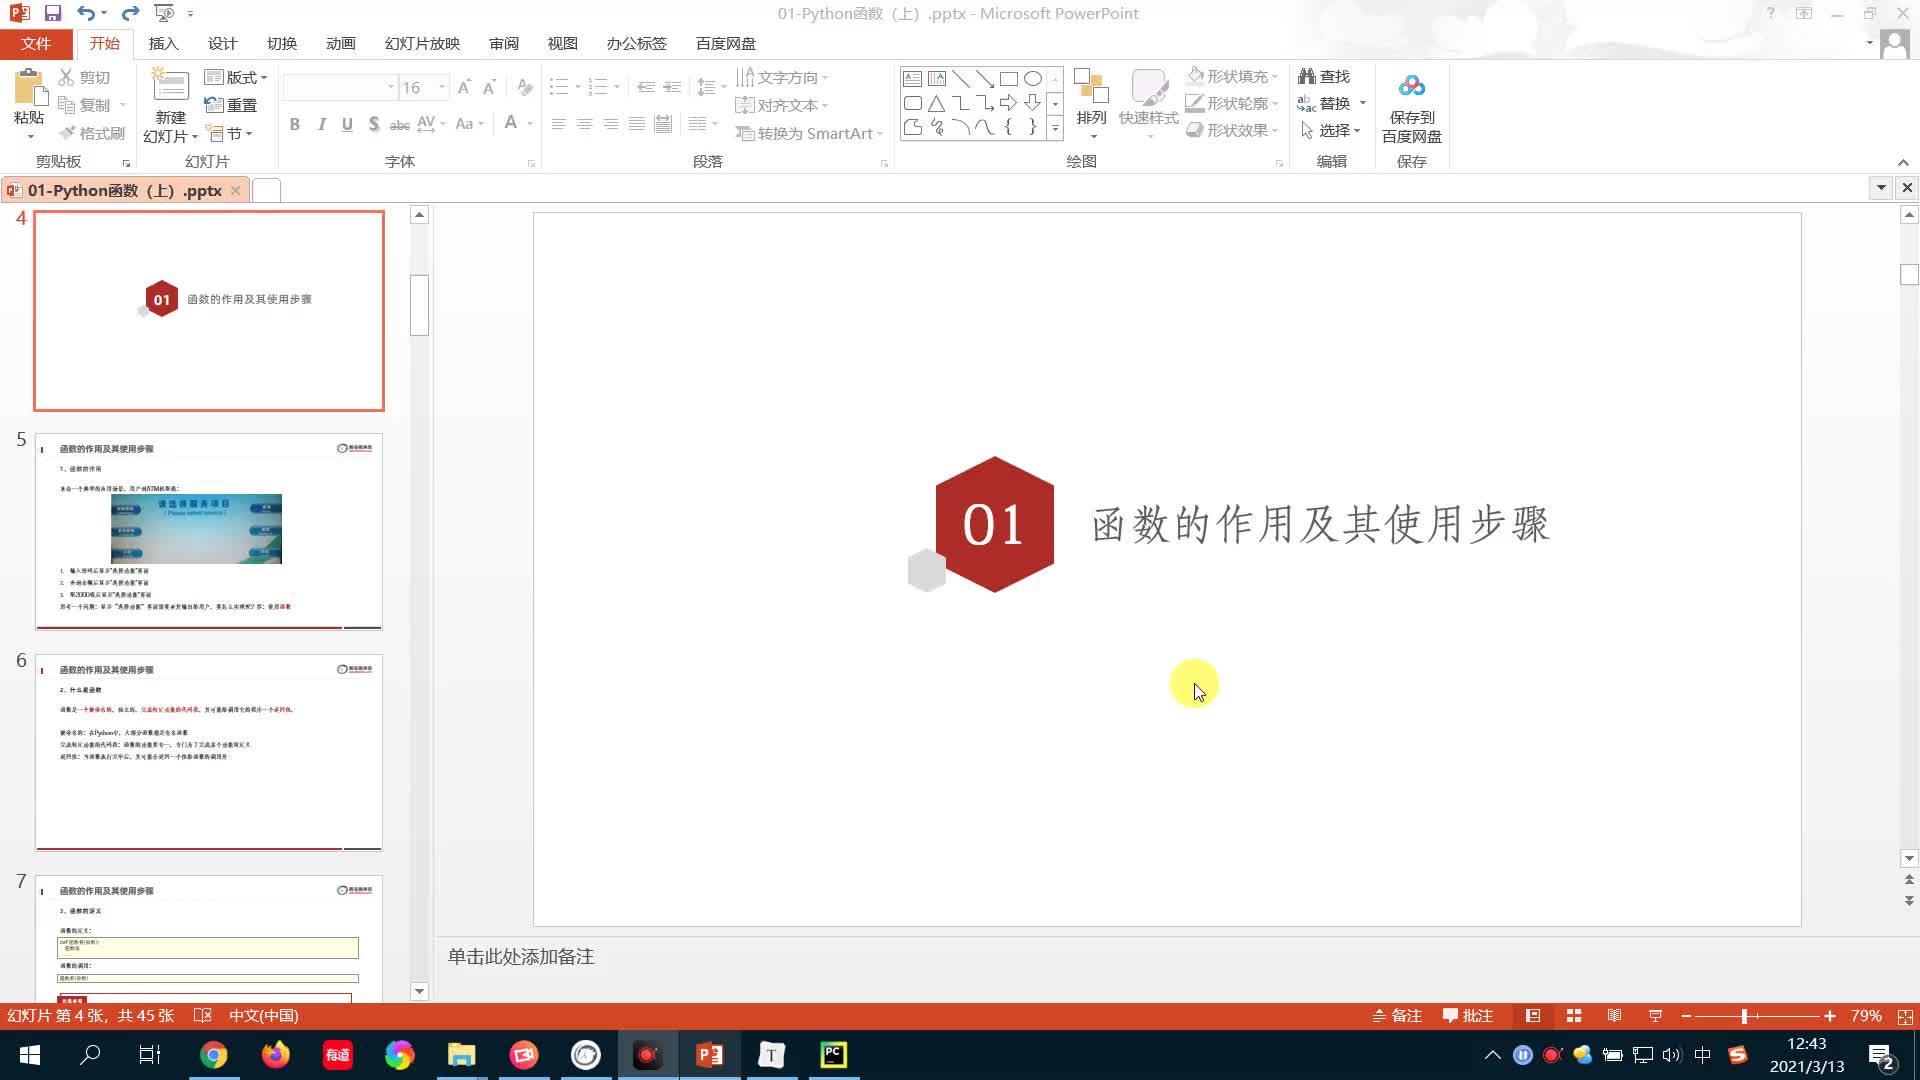Toggle Bold formatting
1920x1080 pixels.
click(295, 124)
